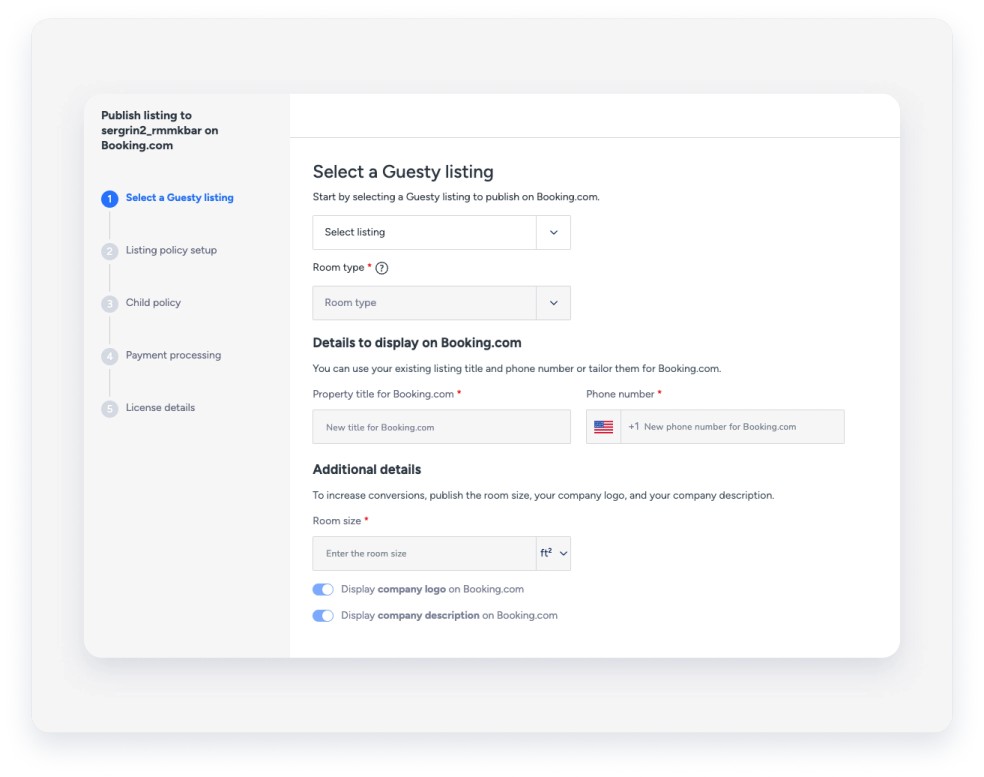The height and width of the screenshot is (777, 984).
Task: Open the Room type dropdown
Action: pyautogui.click(x=441, y=303)
